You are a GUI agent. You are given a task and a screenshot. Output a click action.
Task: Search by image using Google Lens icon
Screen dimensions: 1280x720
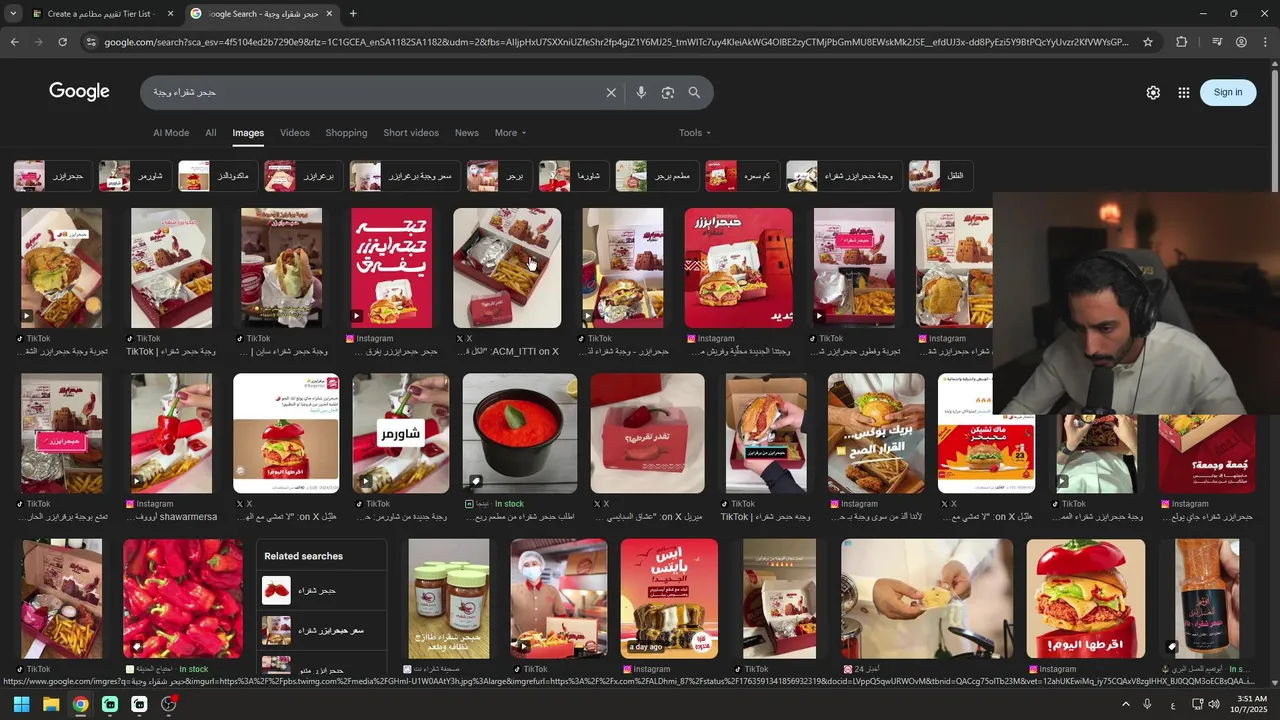coord(668,93)
